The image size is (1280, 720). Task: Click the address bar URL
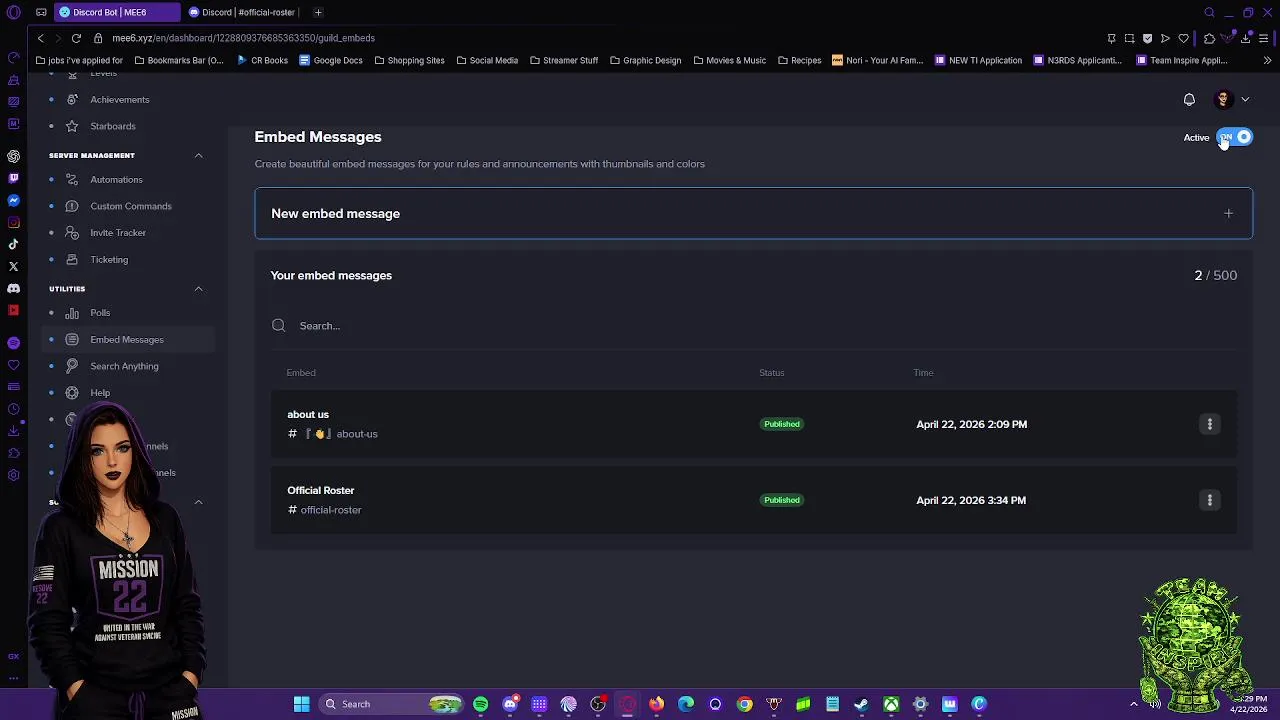(243, 38)
